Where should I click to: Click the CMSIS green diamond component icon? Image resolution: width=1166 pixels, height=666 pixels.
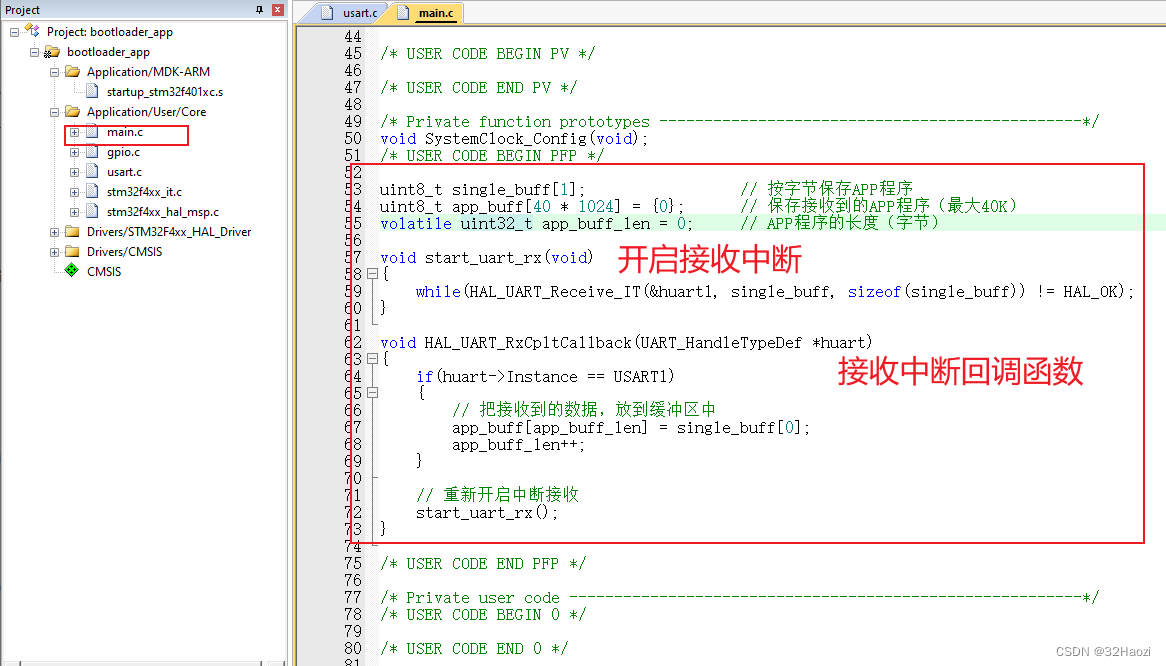71,271
